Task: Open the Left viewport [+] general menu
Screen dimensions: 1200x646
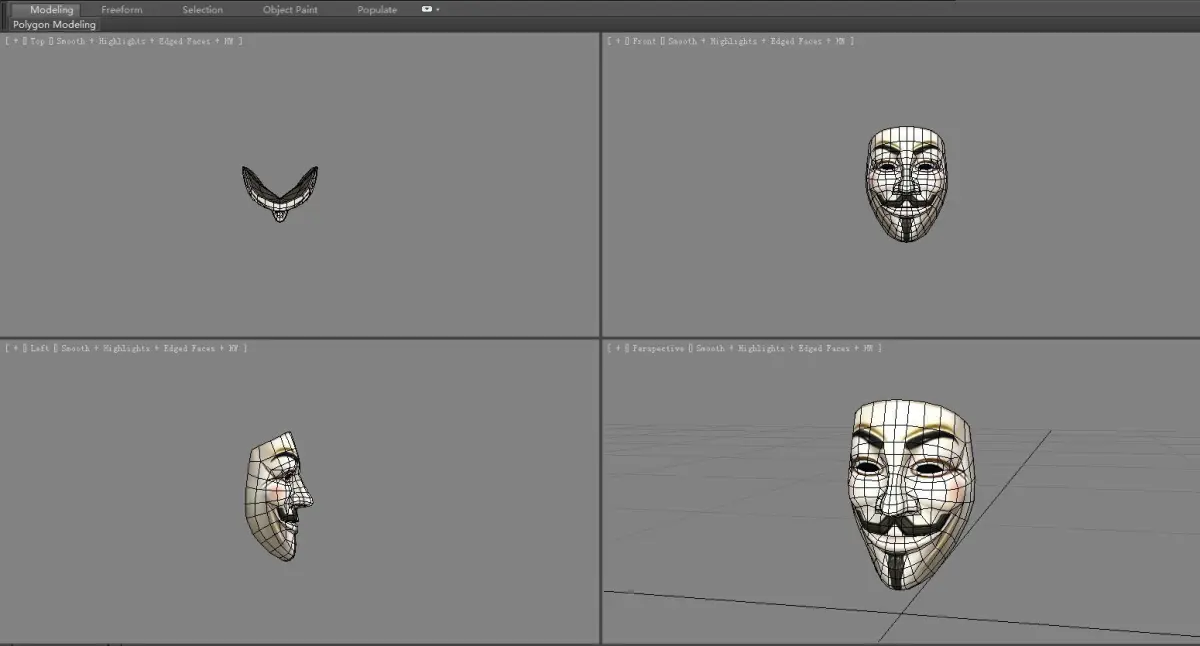Action: tap(14, 348)
